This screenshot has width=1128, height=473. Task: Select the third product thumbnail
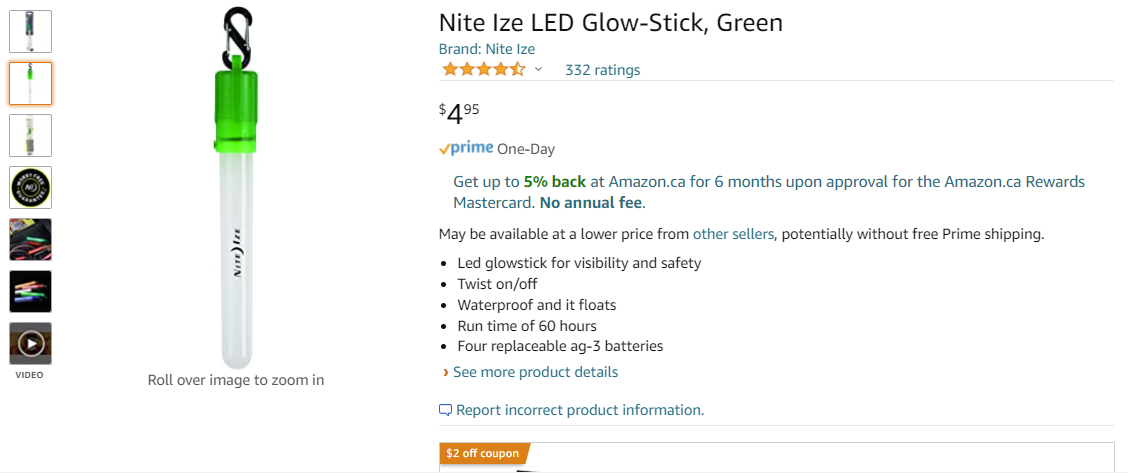coord(31,135)
